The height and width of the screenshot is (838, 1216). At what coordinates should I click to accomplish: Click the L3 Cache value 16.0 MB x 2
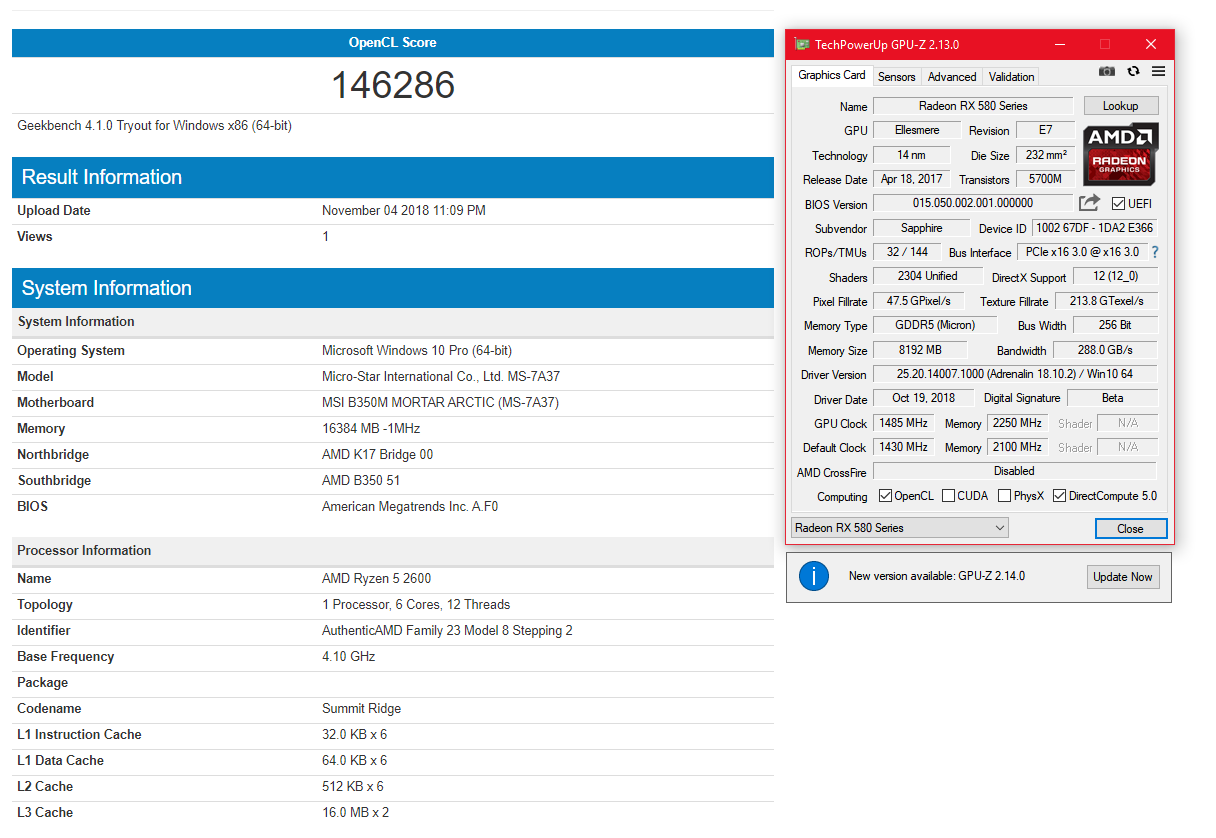(355, 813)
